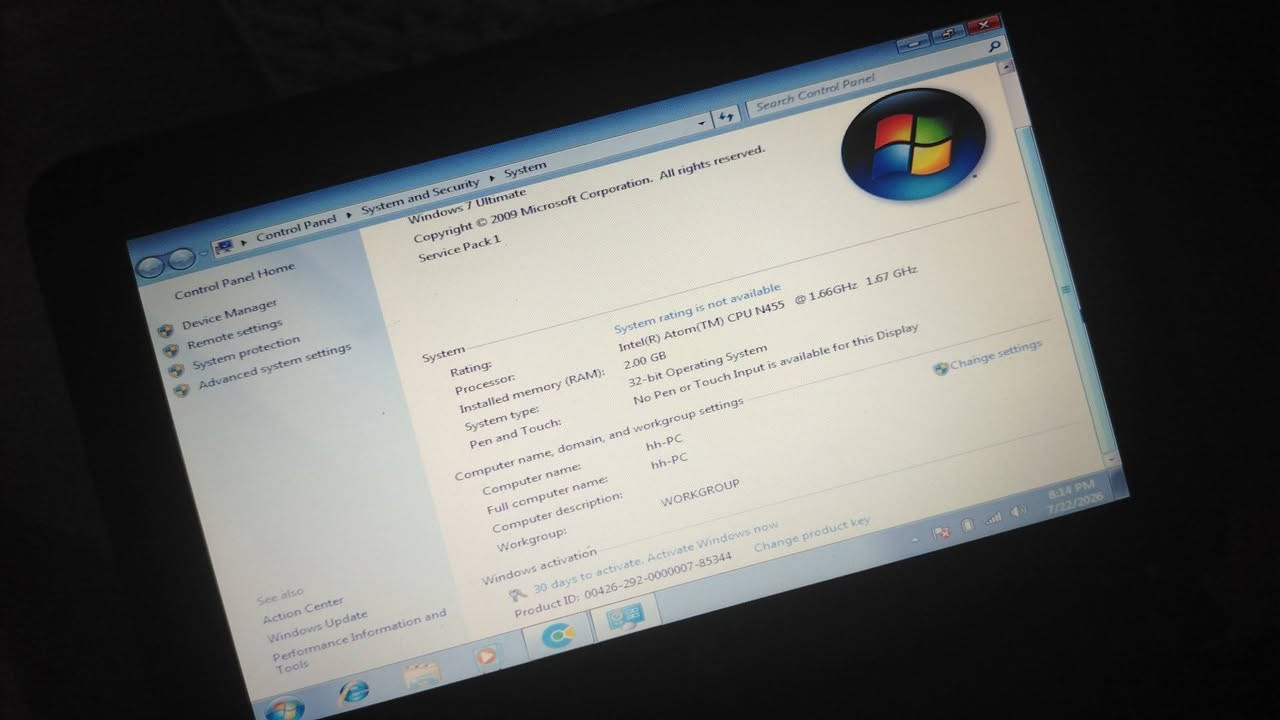The height and width of the screenshot is (720, 1280).
Task: Click the volume speaker tray icon
Action: (1018, 511)
